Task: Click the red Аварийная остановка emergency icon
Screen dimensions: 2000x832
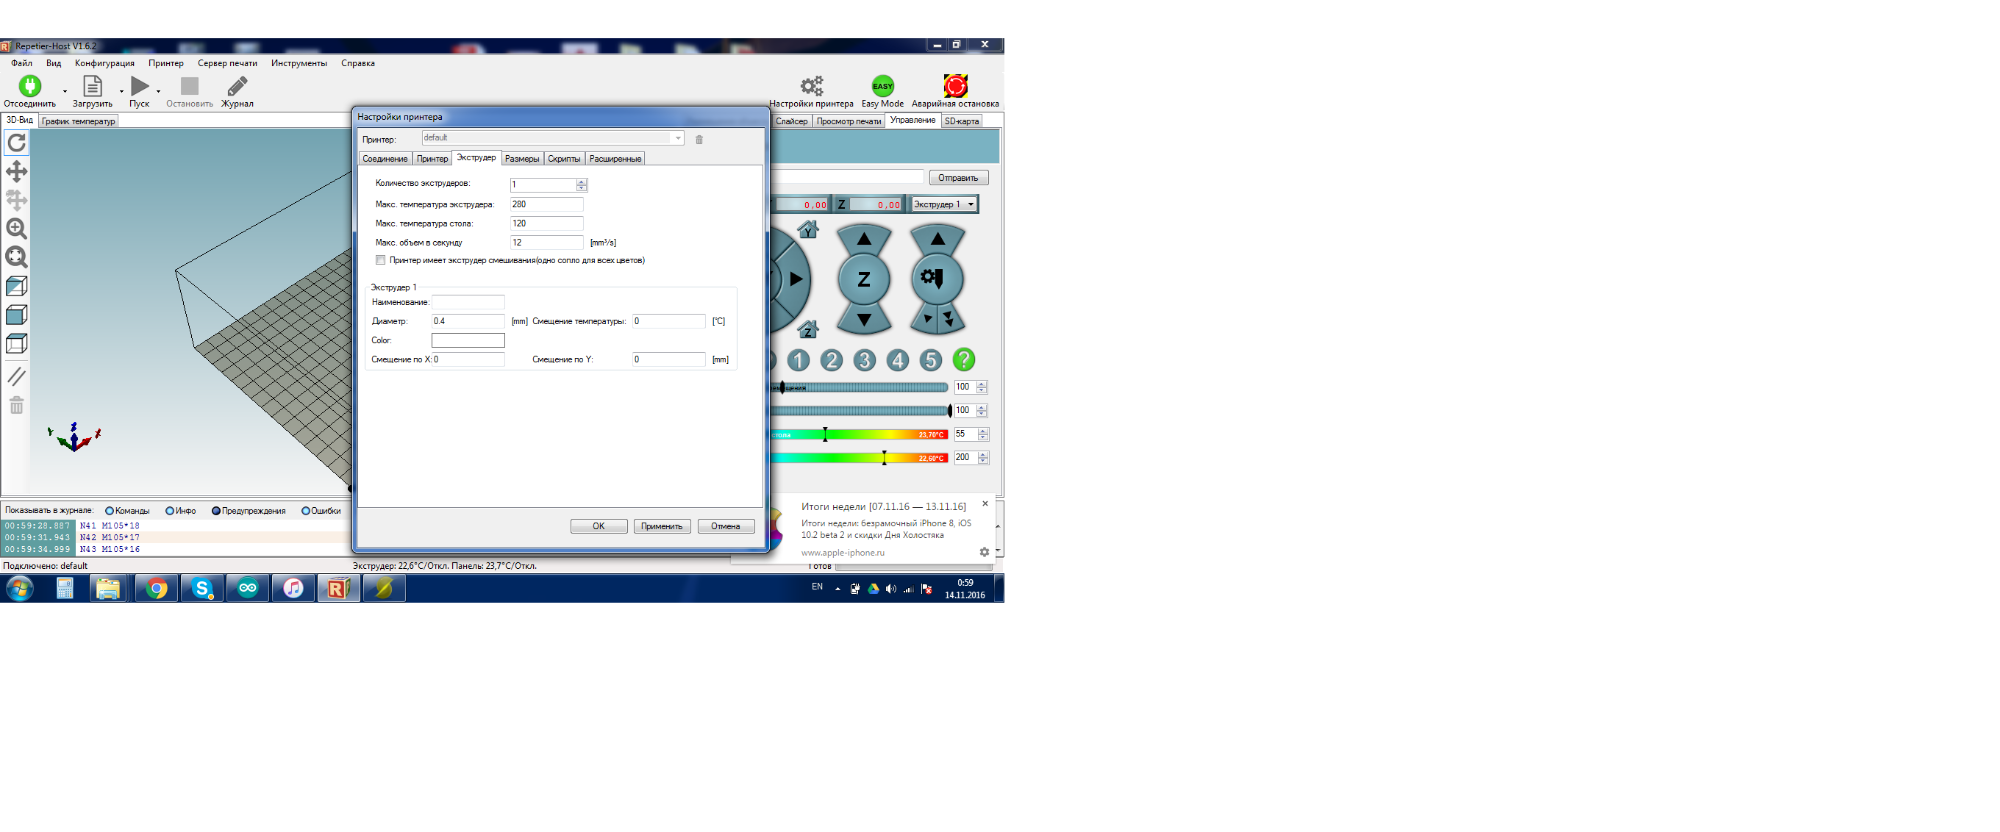Action: [x=955, y=86]
